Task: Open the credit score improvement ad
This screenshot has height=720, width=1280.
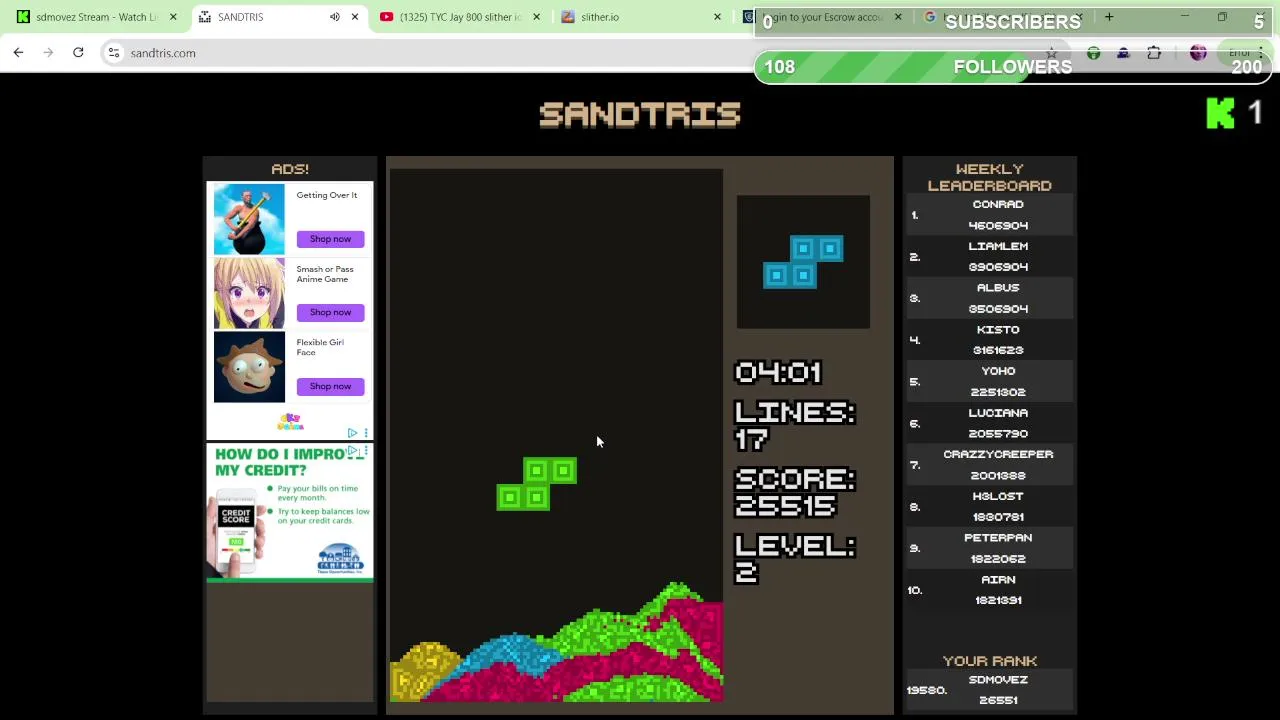Action: (x=290, y=512)
